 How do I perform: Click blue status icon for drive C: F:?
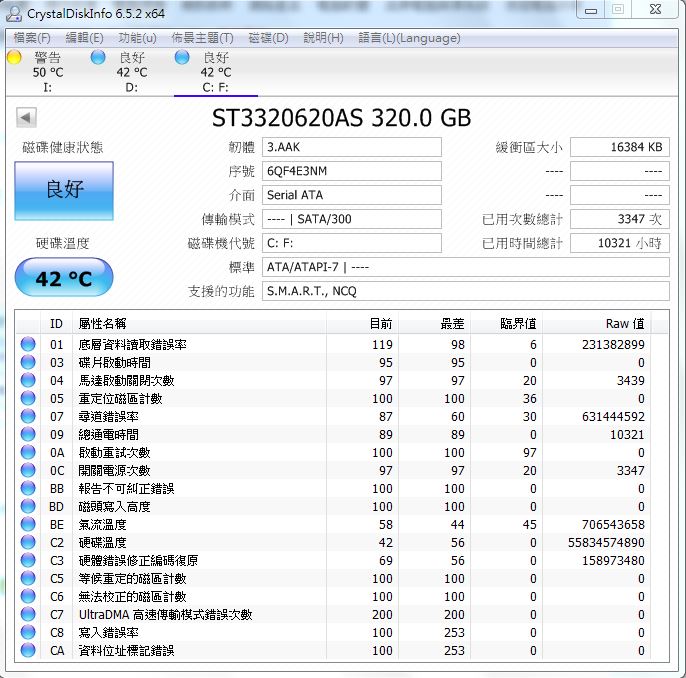[182, 57]
